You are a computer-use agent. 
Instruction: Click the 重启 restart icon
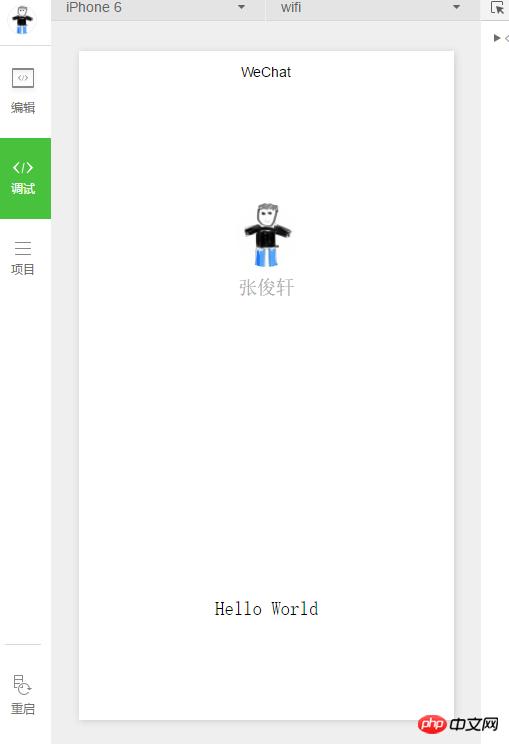pos(22,685)
